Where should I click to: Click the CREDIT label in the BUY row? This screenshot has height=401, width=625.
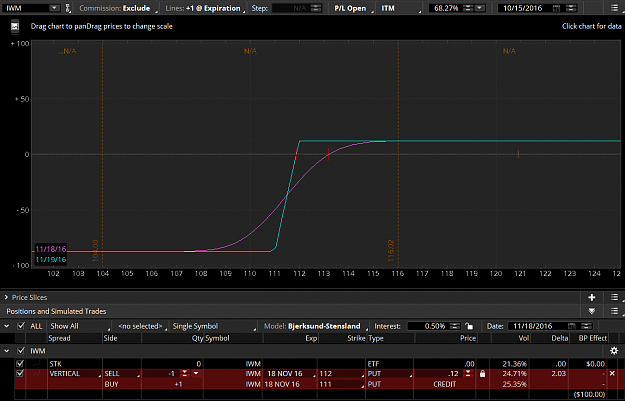pos(444,384)
